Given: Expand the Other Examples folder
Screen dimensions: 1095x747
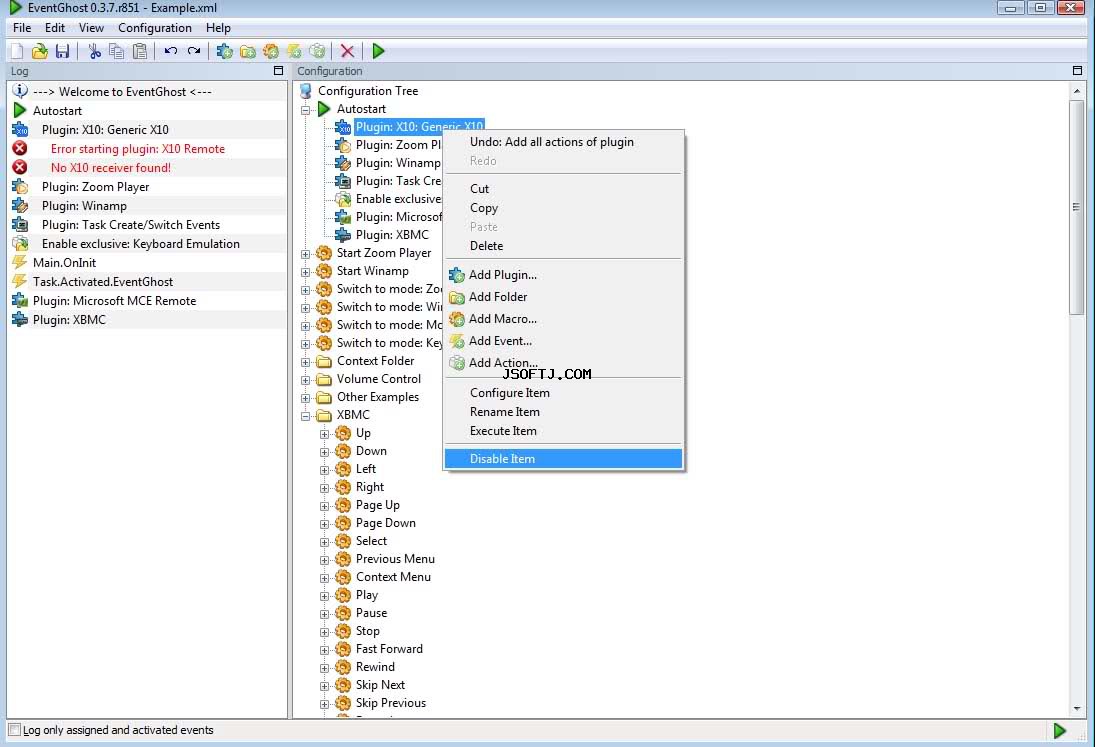Looking at the screenshot, I should click(x=305, y=399).
